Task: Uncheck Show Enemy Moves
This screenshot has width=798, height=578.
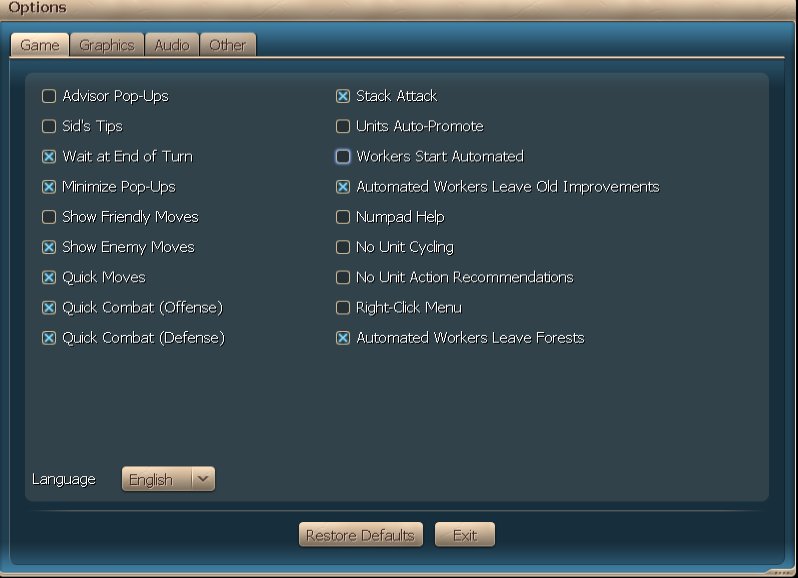Action: coord(49,247)
